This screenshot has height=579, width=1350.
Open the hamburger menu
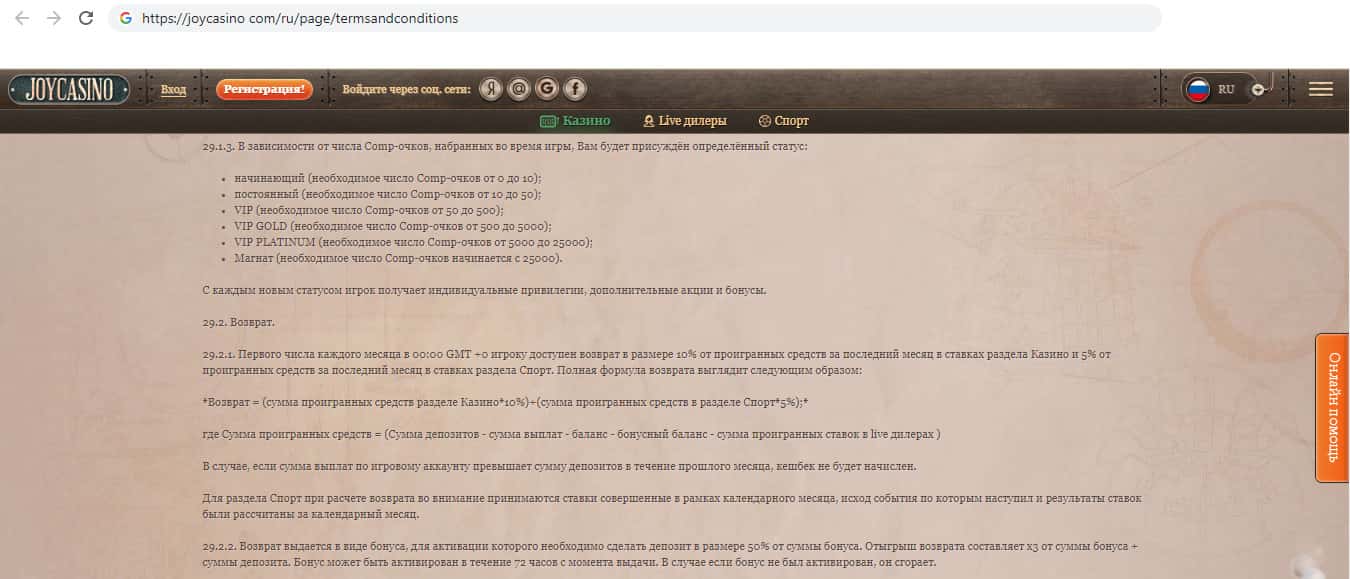(x=1321, y=89)
